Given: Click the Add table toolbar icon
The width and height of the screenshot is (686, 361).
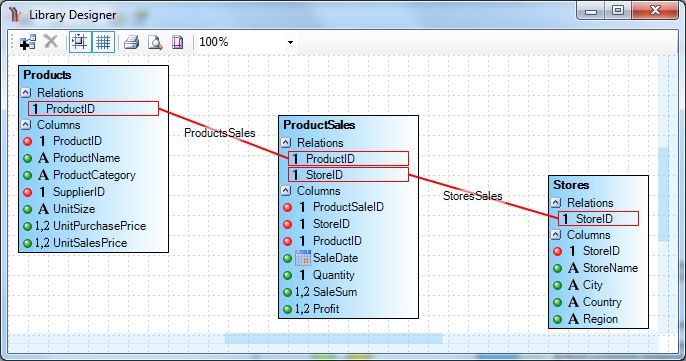Looking at the screenshot, I should tap(28, 42).
